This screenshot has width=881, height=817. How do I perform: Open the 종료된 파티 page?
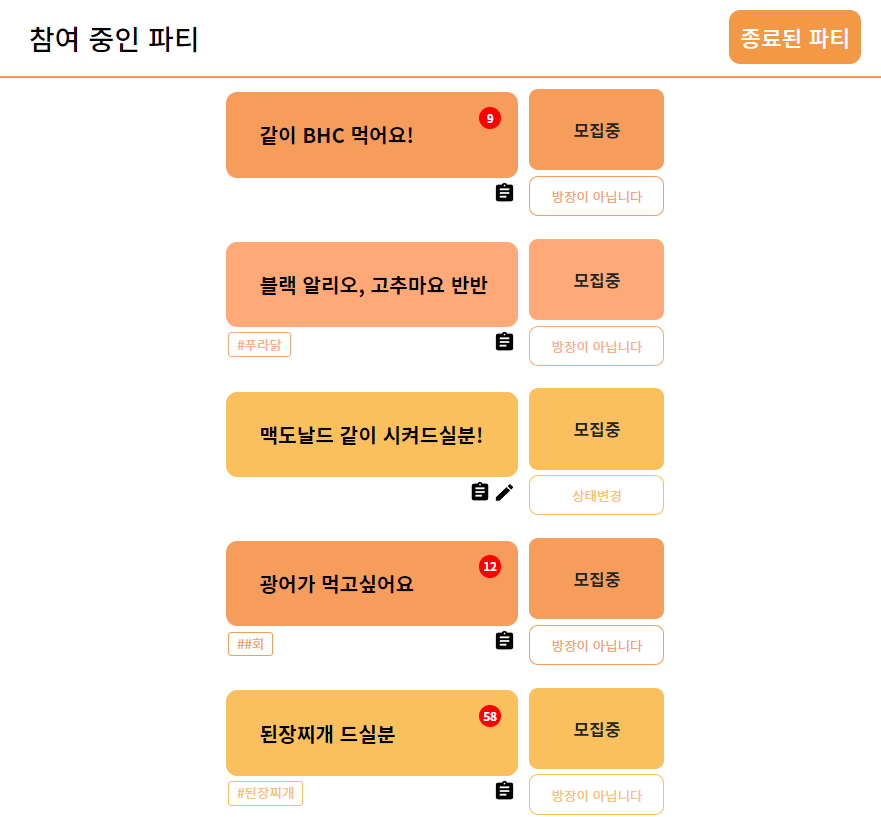[x=794, y=37]
